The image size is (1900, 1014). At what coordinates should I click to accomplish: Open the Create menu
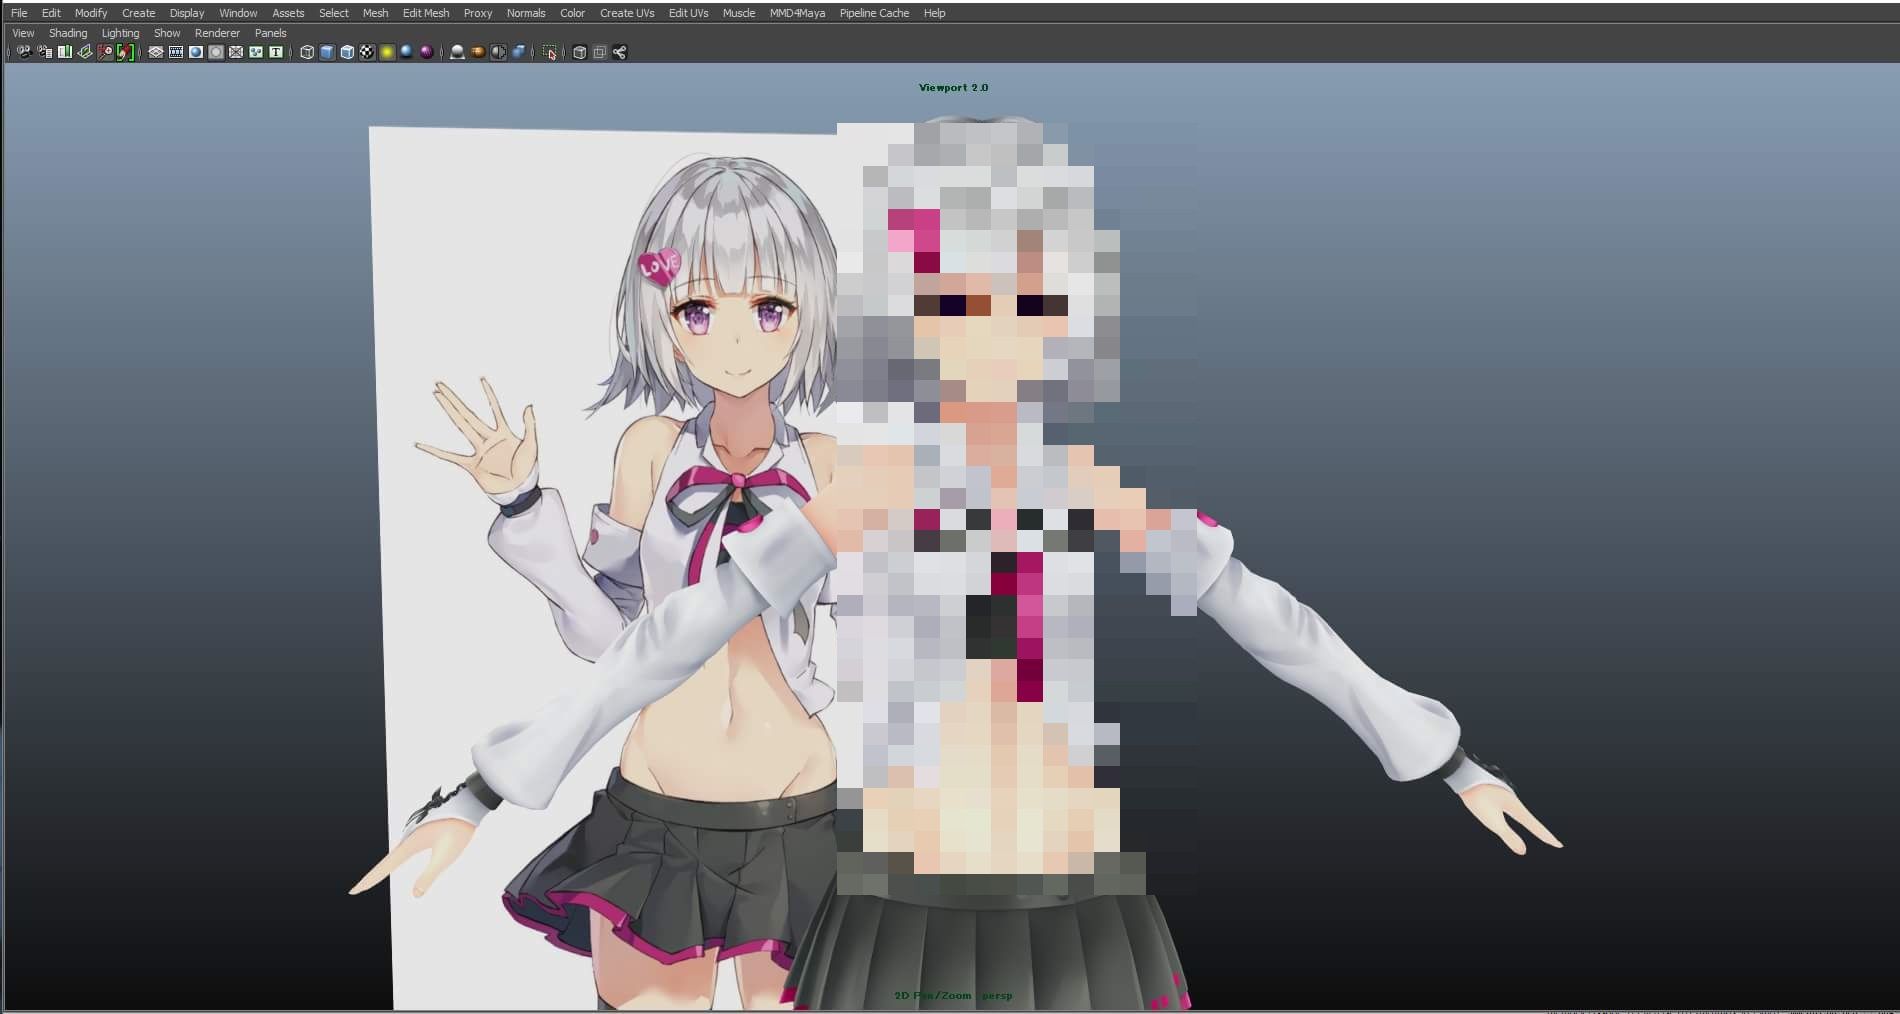click(138, 13)
